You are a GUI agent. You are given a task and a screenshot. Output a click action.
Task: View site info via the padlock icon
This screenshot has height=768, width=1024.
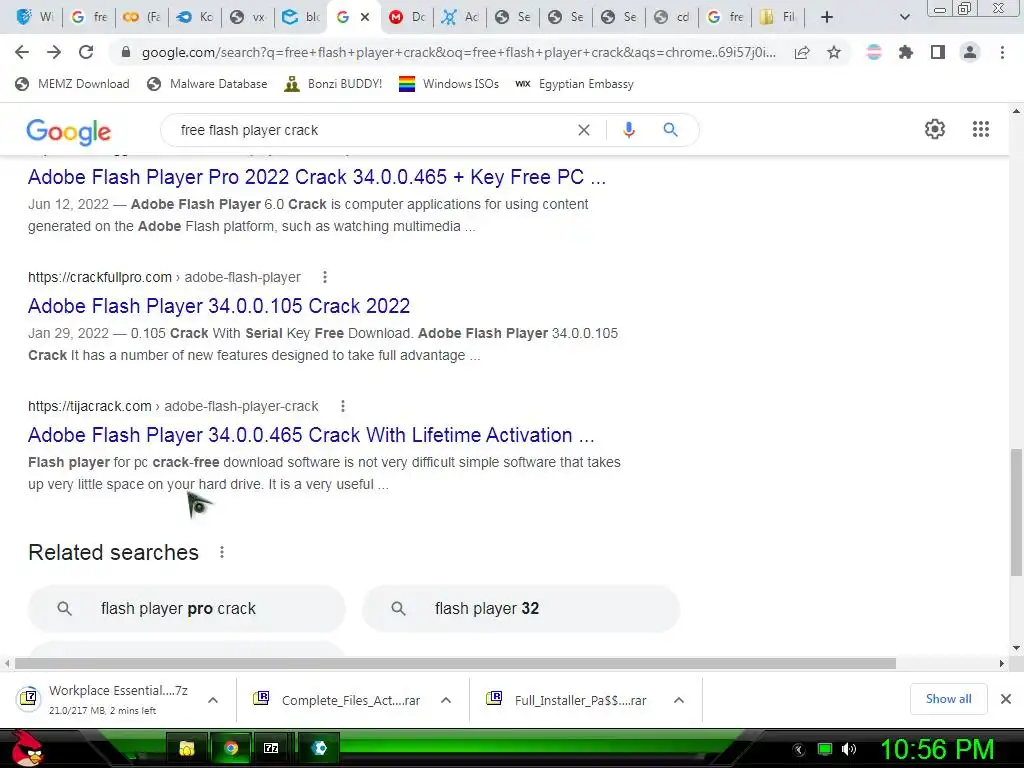[x=125, y=52]
